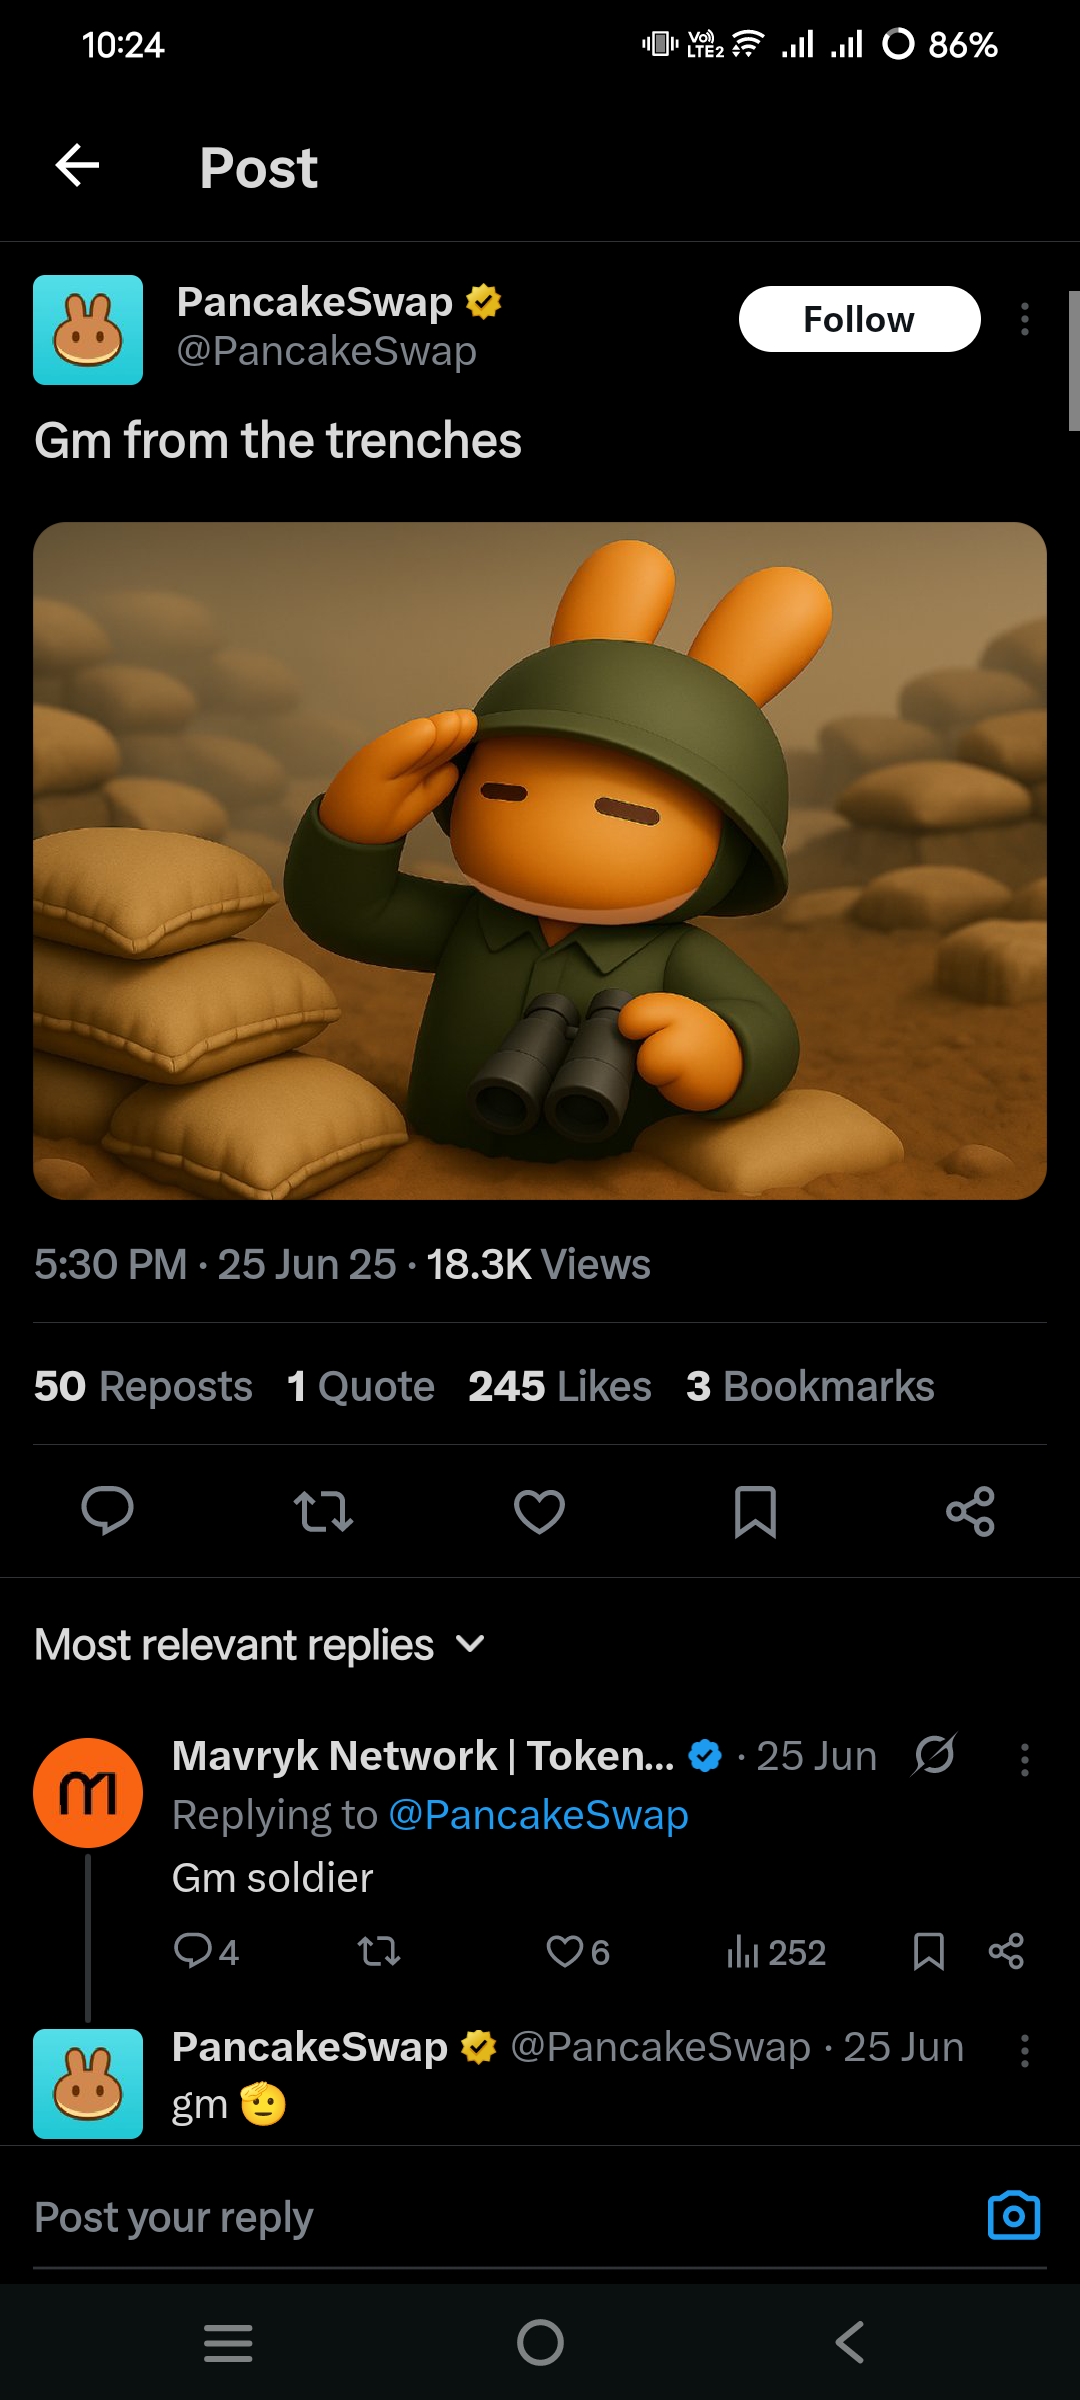Open the main post's three-dot menu
1080x2400 pixels.
(1024, 319)
